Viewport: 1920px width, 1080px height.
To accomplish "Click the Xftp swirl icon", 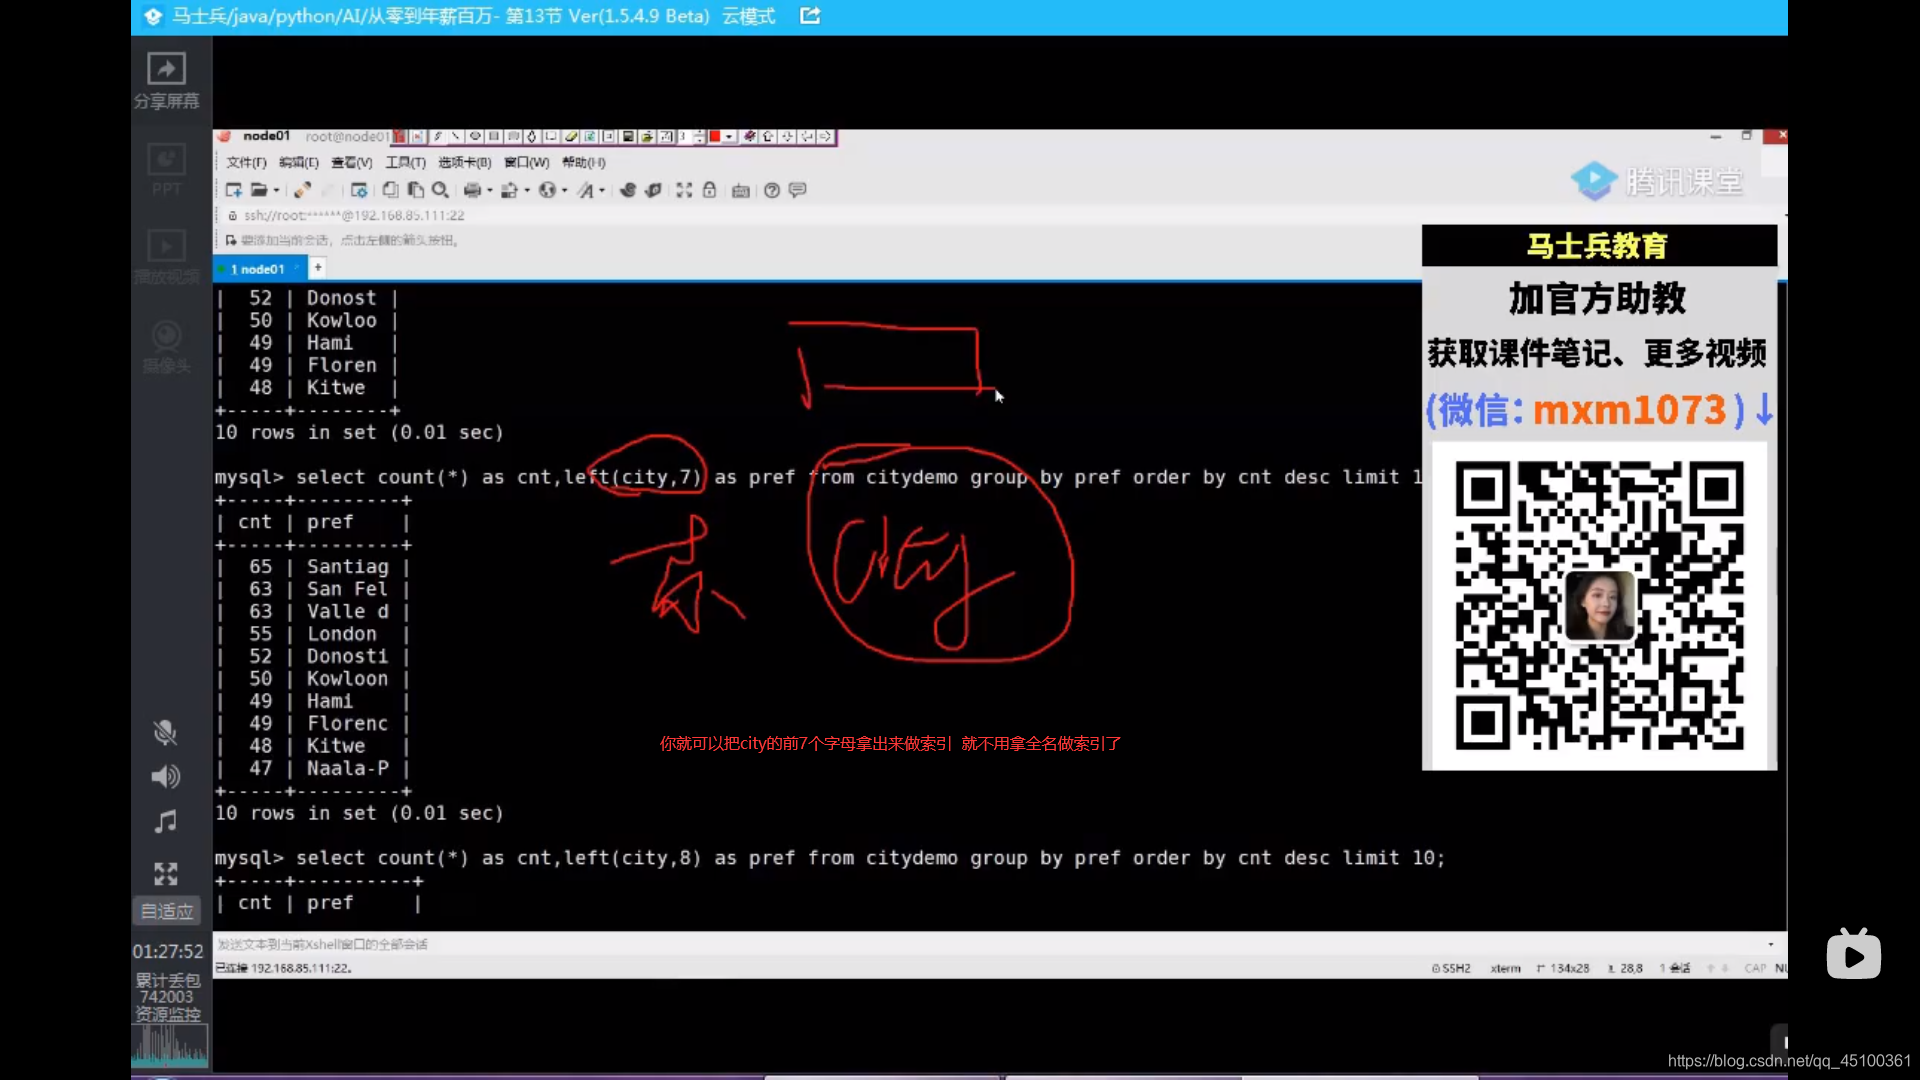I will pos(628,190).
